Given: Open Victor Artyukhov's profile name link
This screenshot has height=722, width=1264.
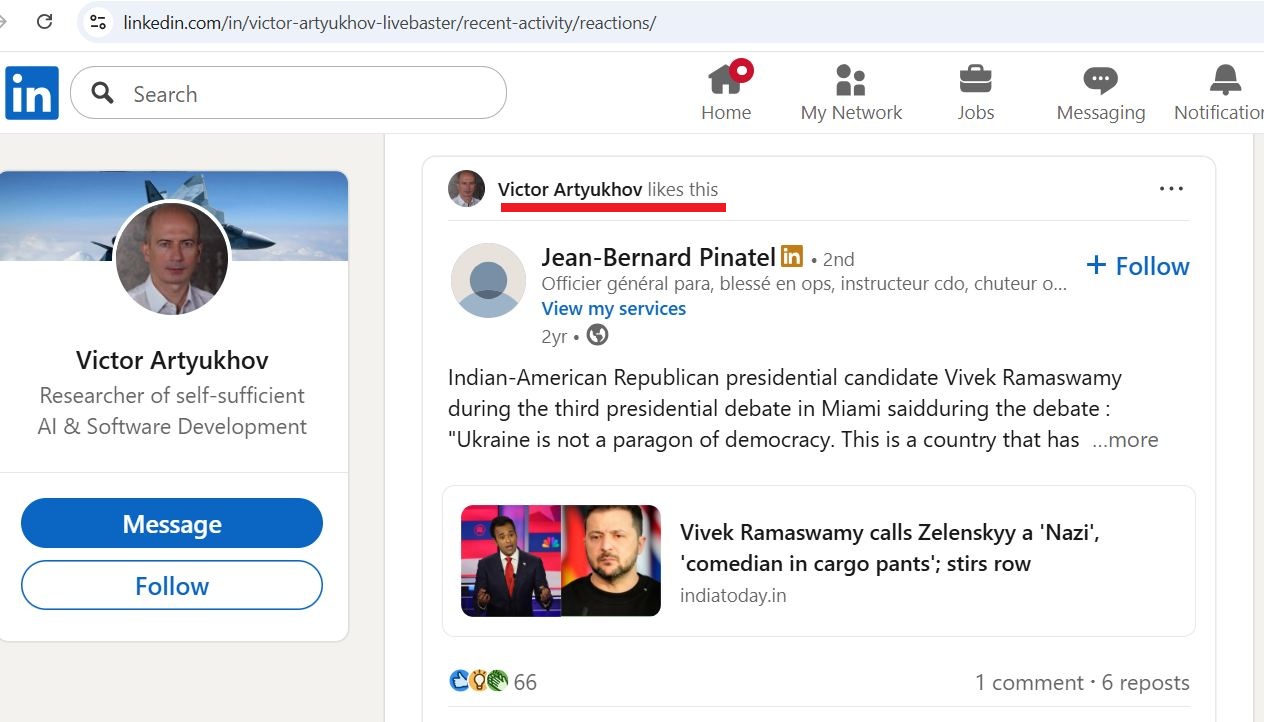Looking at the screenshot, I should (568, 188).
